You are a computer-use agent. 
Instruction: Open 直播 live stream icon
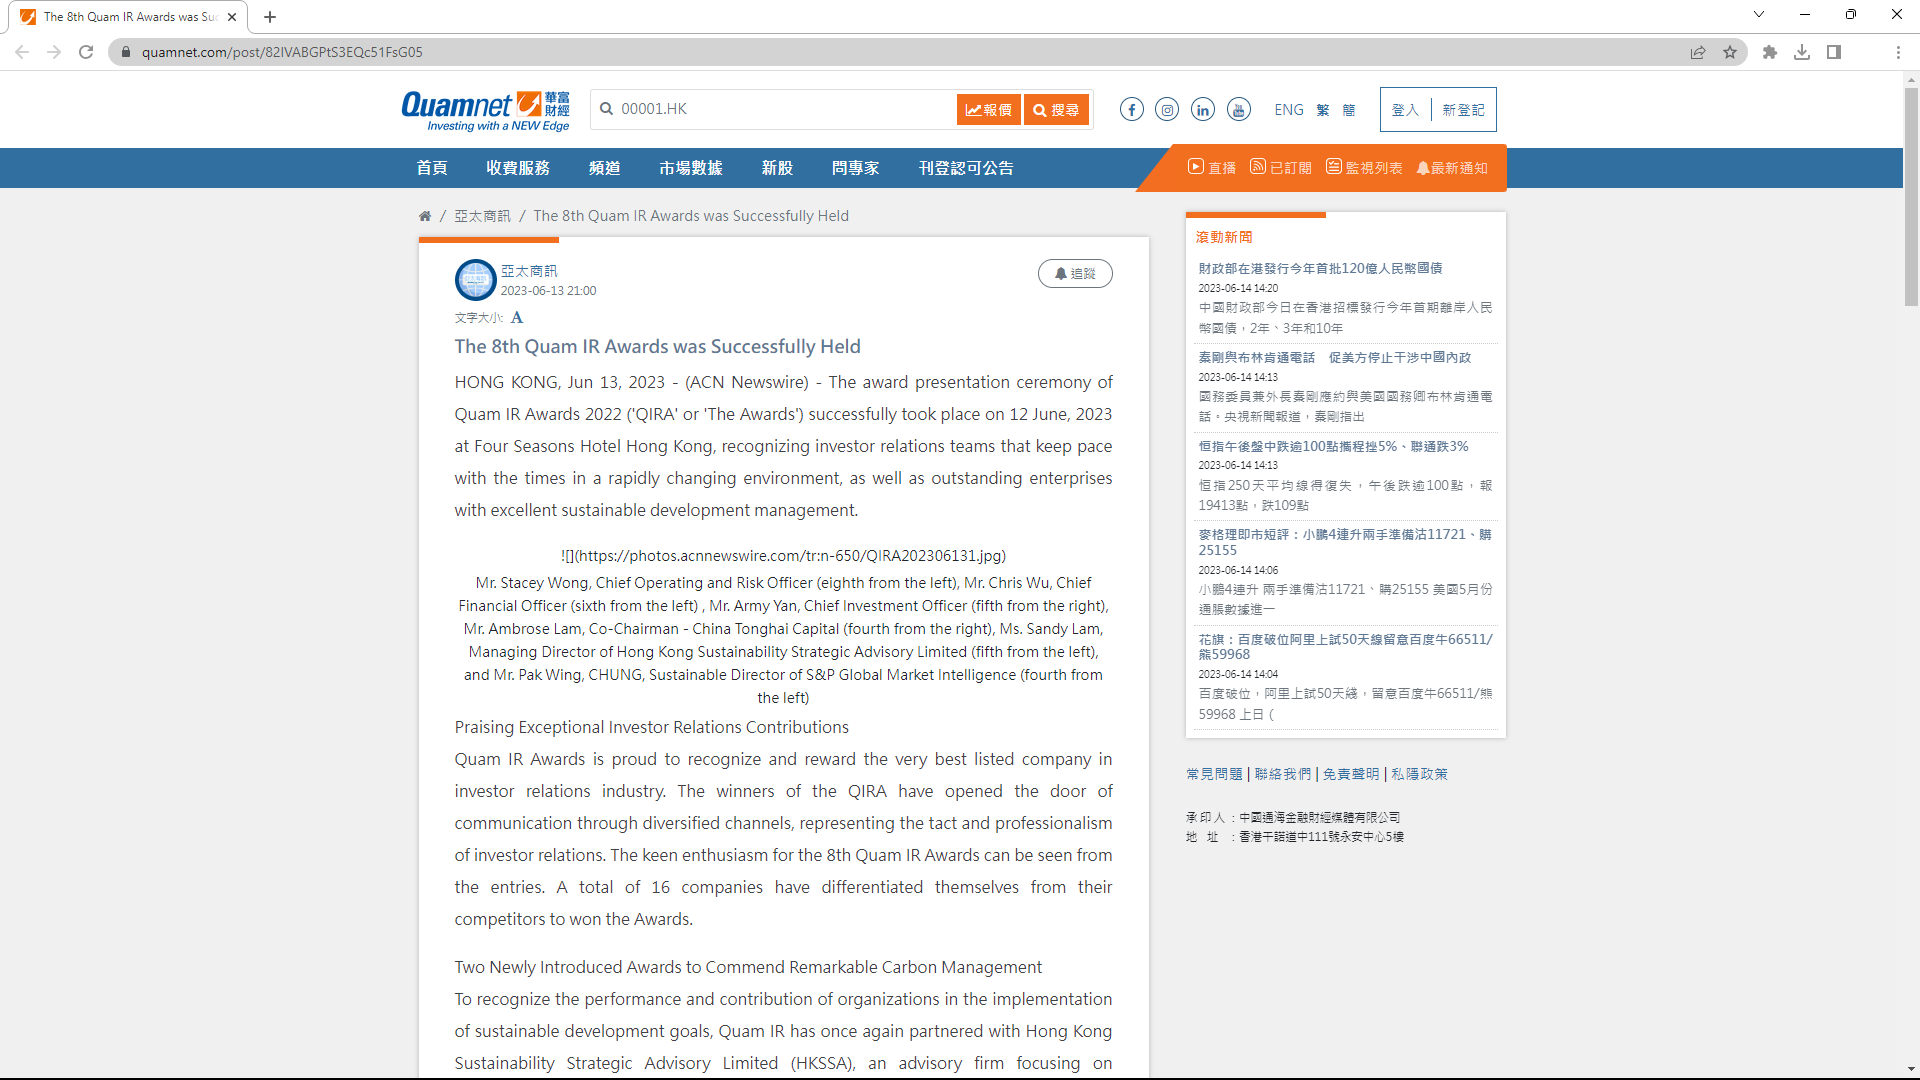tap(1212, 168)
